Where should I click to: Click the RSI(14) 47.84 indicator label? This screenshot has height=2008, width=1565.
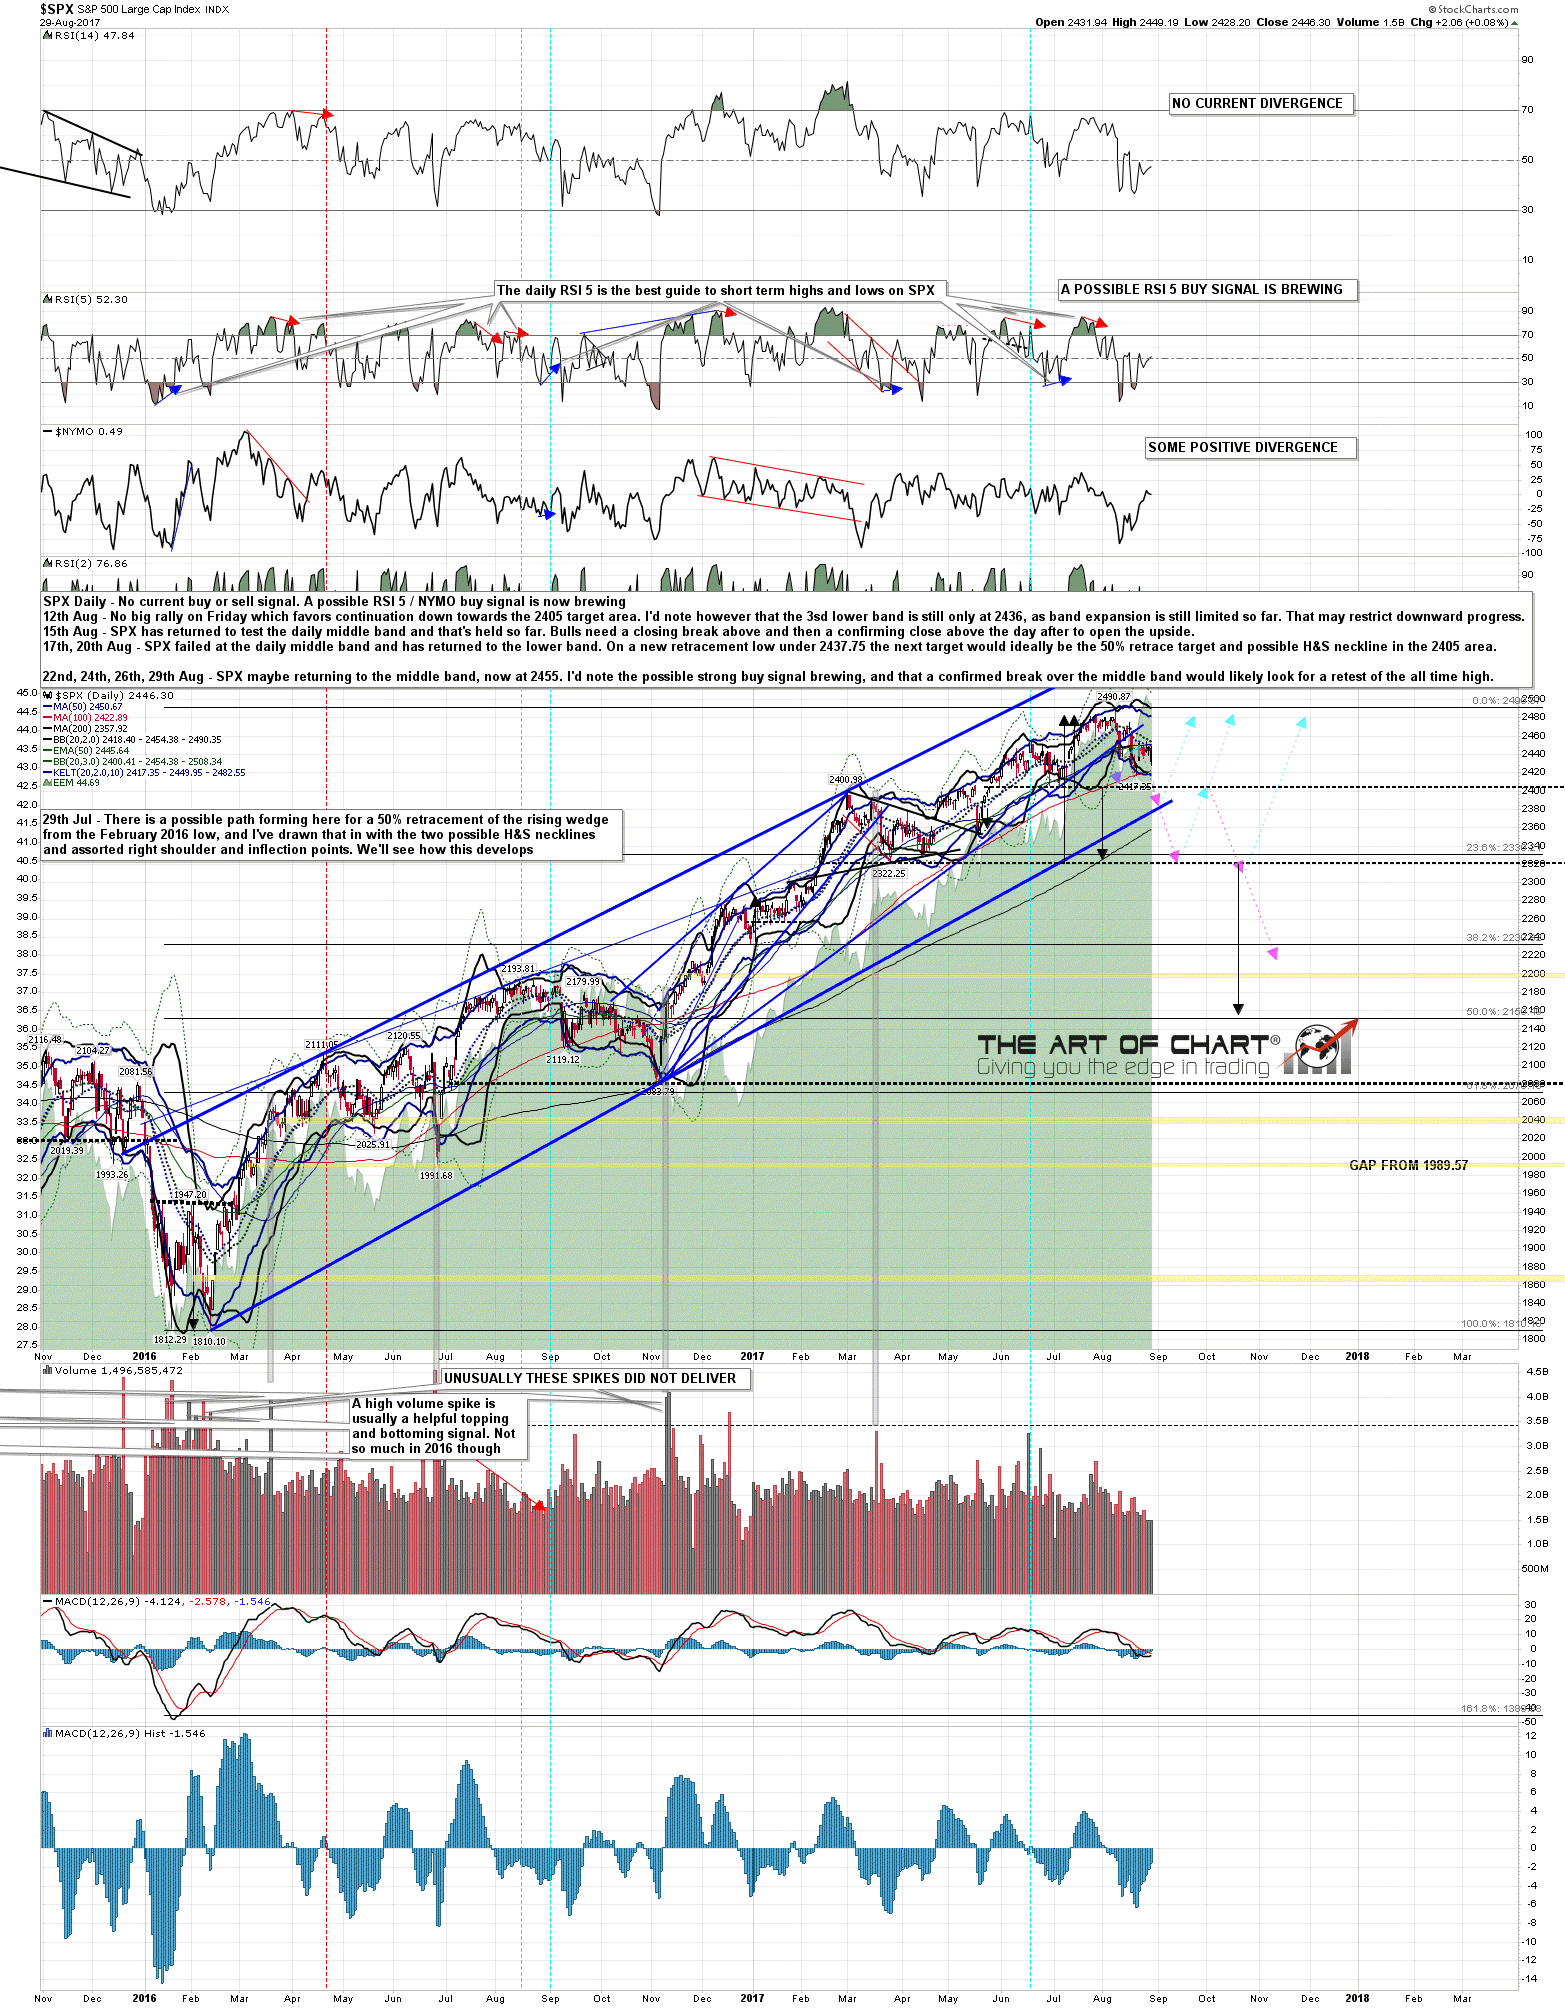click(89, 35)
